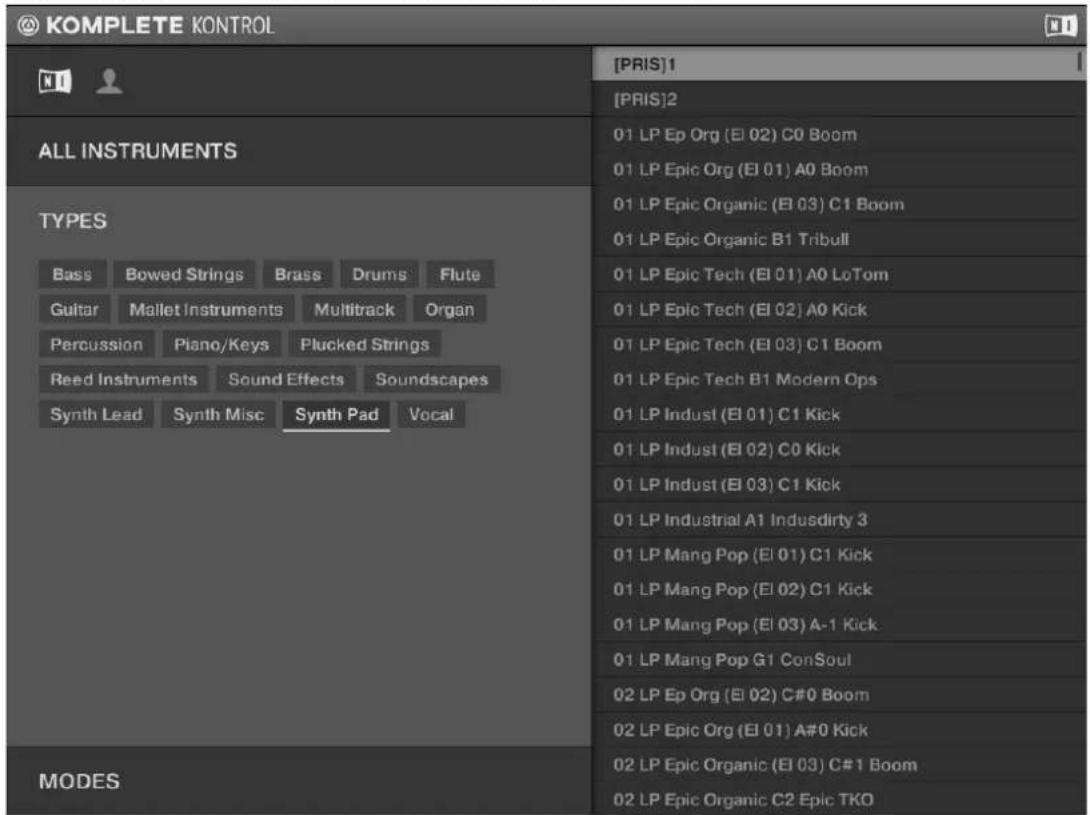This screenshot has height=815, width=1090.
Task: Click the preset list scrollbar handle
Action: (x=1080, y=62)
